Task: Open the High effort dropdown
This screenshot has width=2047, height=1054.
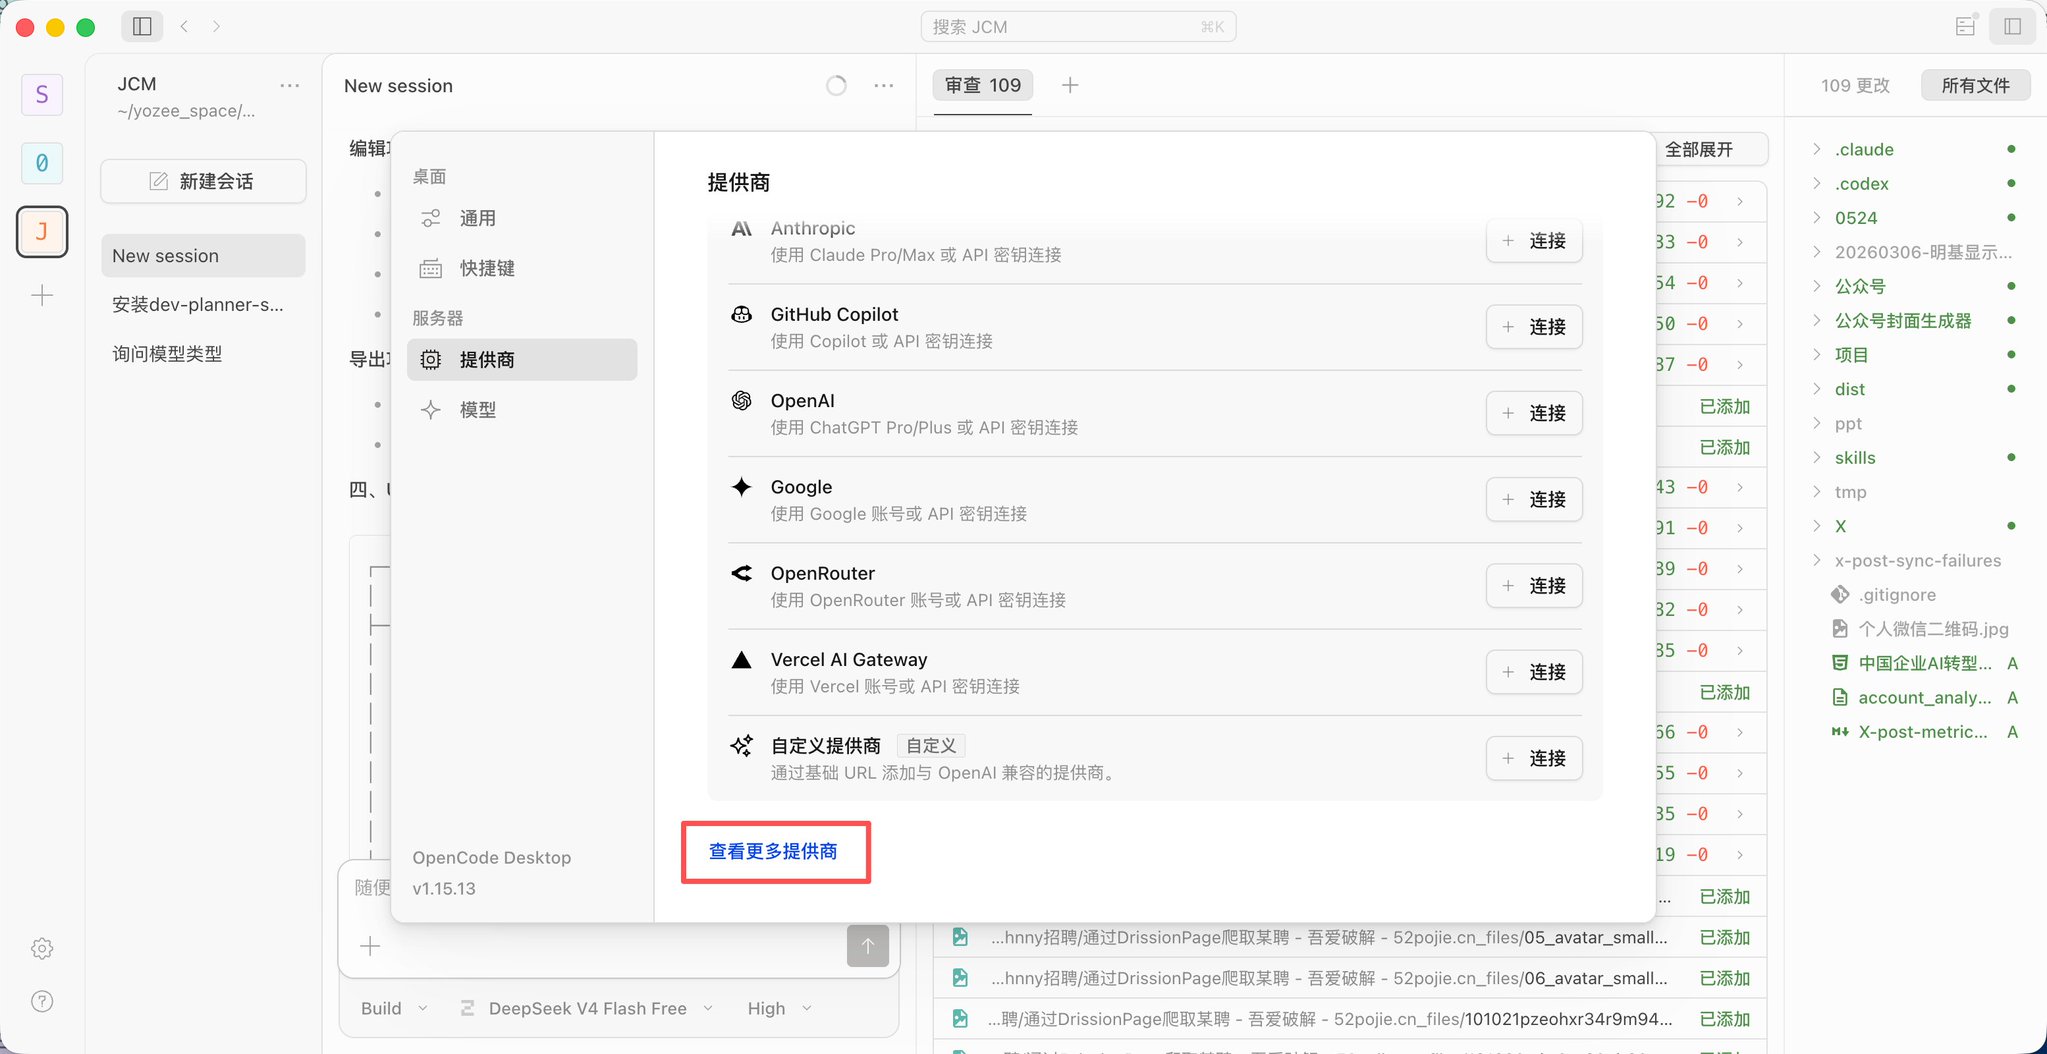Action: [780, 1009]
